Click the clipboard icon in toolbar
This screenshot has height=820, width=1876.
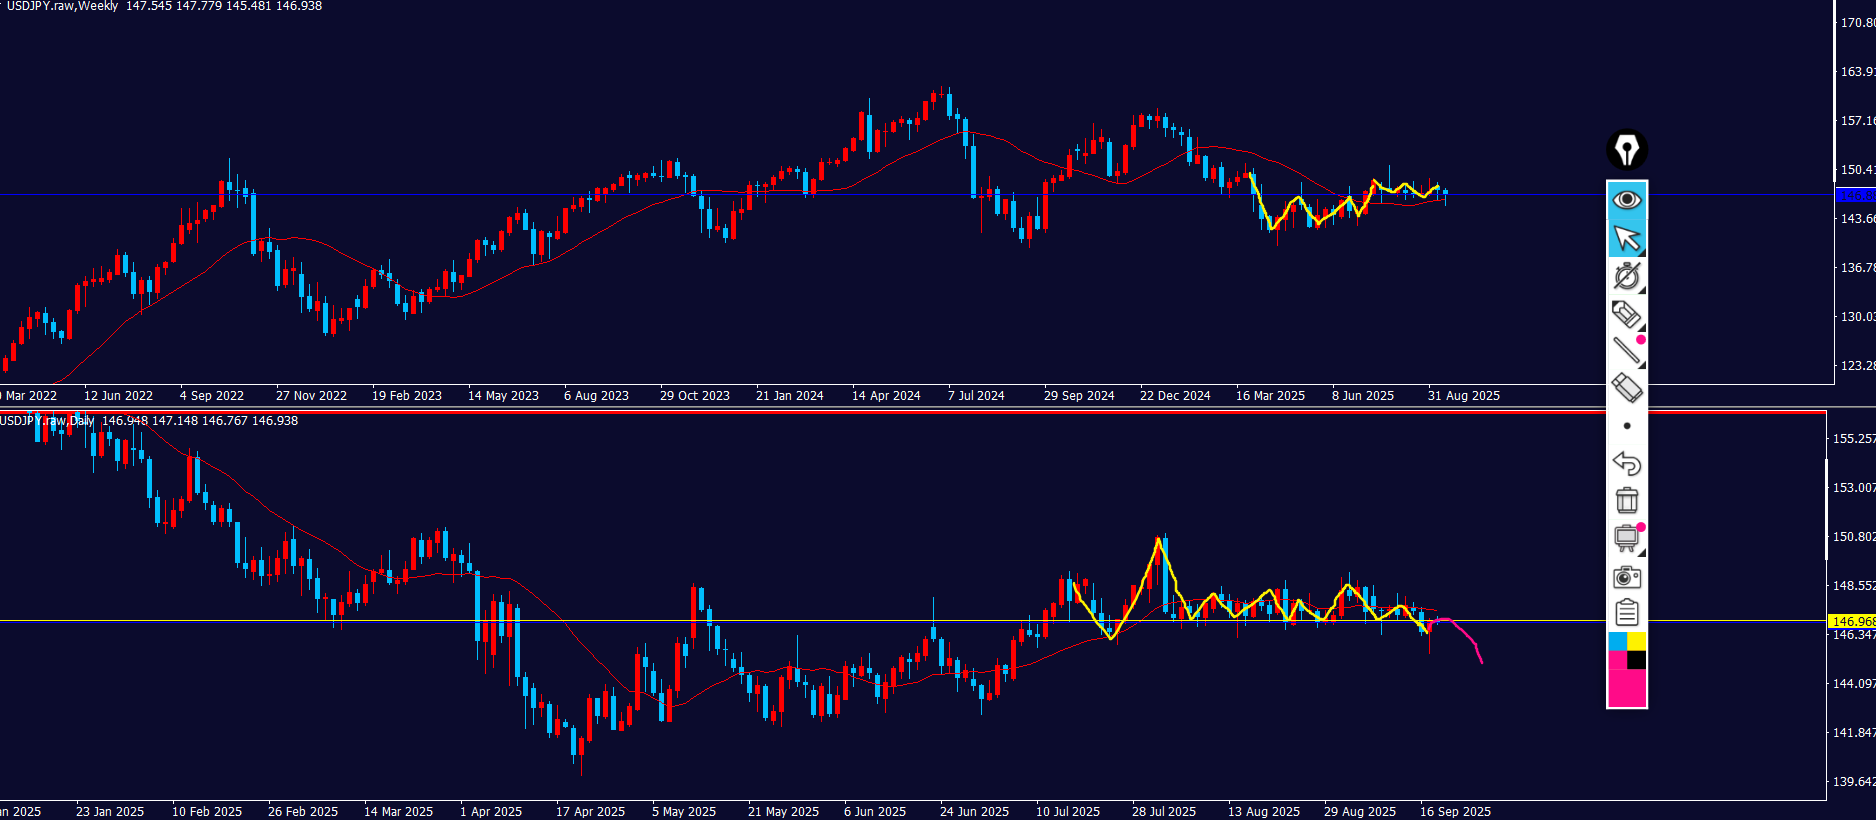click(1627, 612)
